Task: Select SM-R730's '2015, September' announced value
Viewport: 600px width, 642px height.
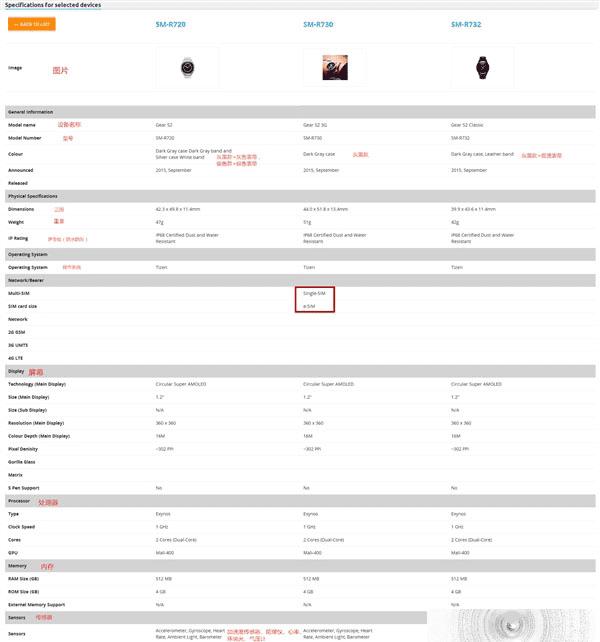Action: click(321, 170)
